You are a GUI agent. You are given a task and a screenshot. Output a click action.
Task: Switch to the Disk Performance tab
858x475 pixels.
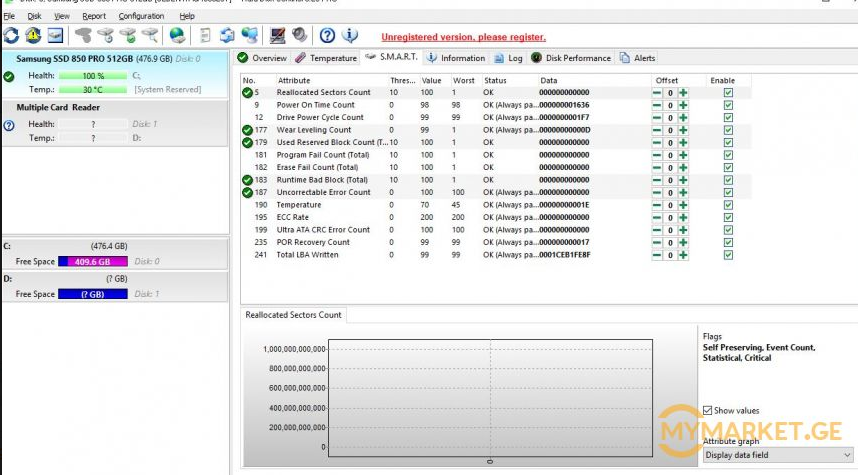[571, 58]
